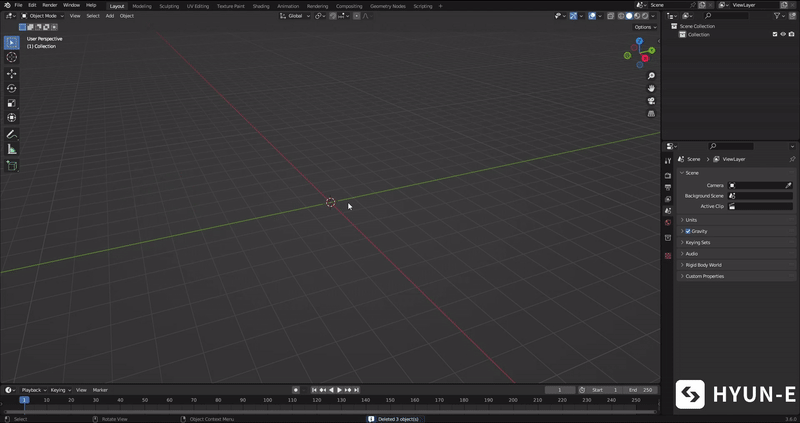The width and height of the screenshot is (800, 423).
Task: Switch to the Modeling workspace tab
Action: (x=142, y=6)
